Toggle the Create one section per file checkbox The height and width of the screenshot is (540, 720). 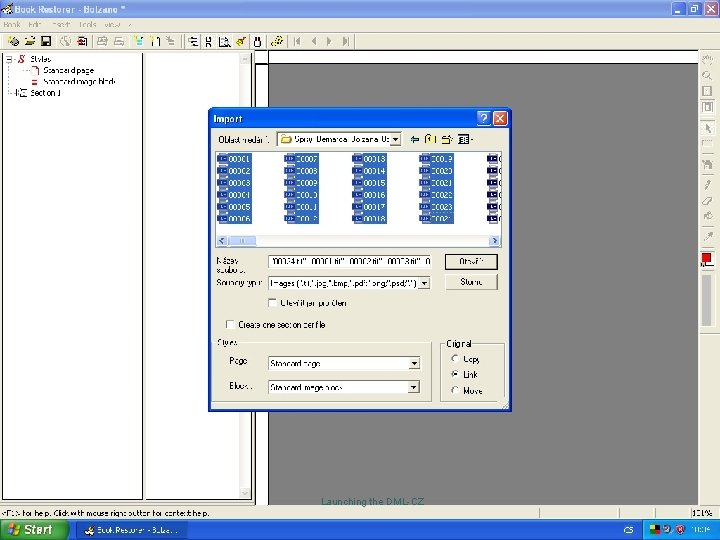pos(230,325)
